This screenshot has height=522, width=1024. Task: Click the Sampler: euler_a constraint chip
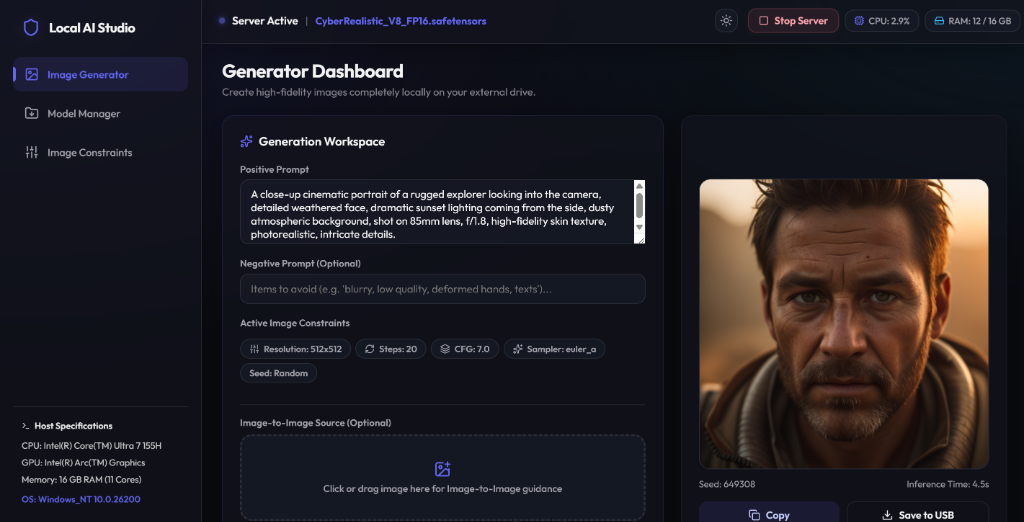(554, 349)
